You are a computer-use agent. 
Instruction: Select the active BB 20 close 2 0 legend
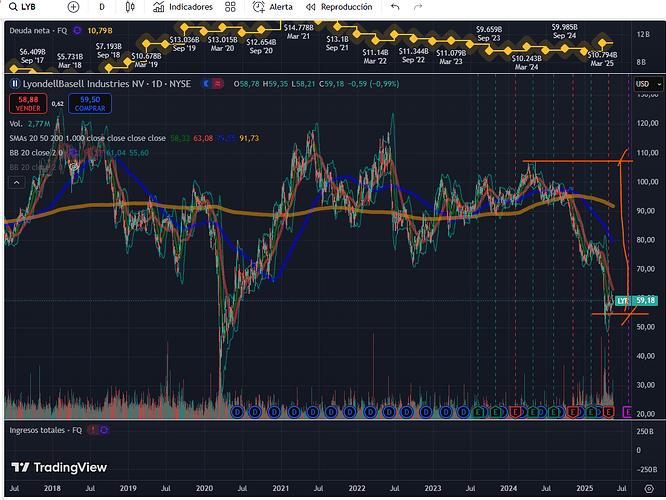[x=36, y=153]
